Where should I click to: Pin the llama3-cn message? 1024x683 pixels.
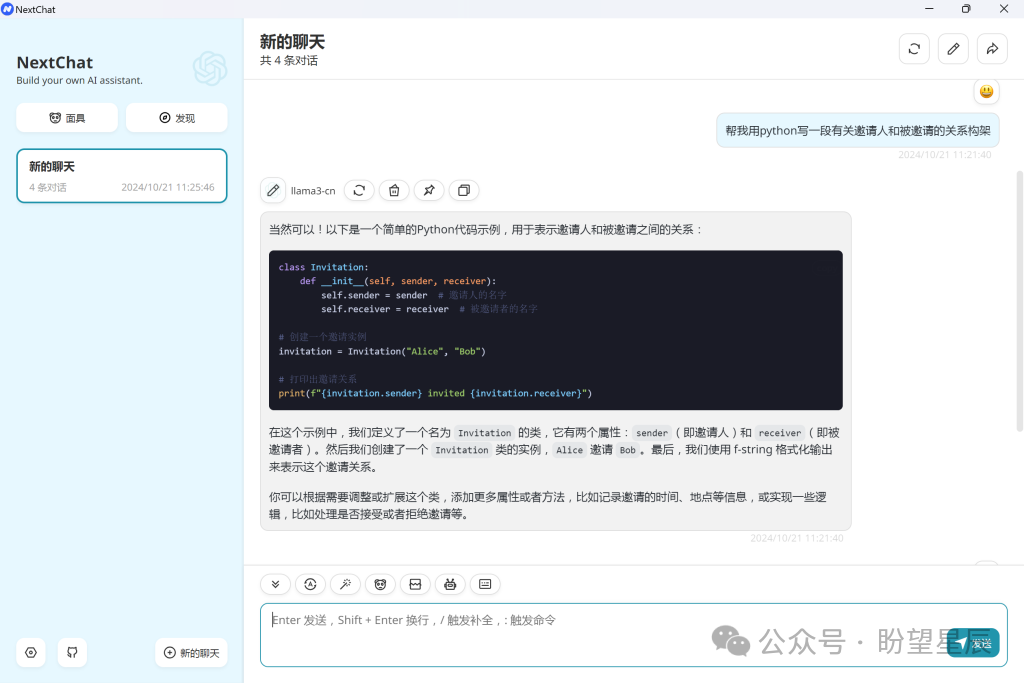click(429, 190)
